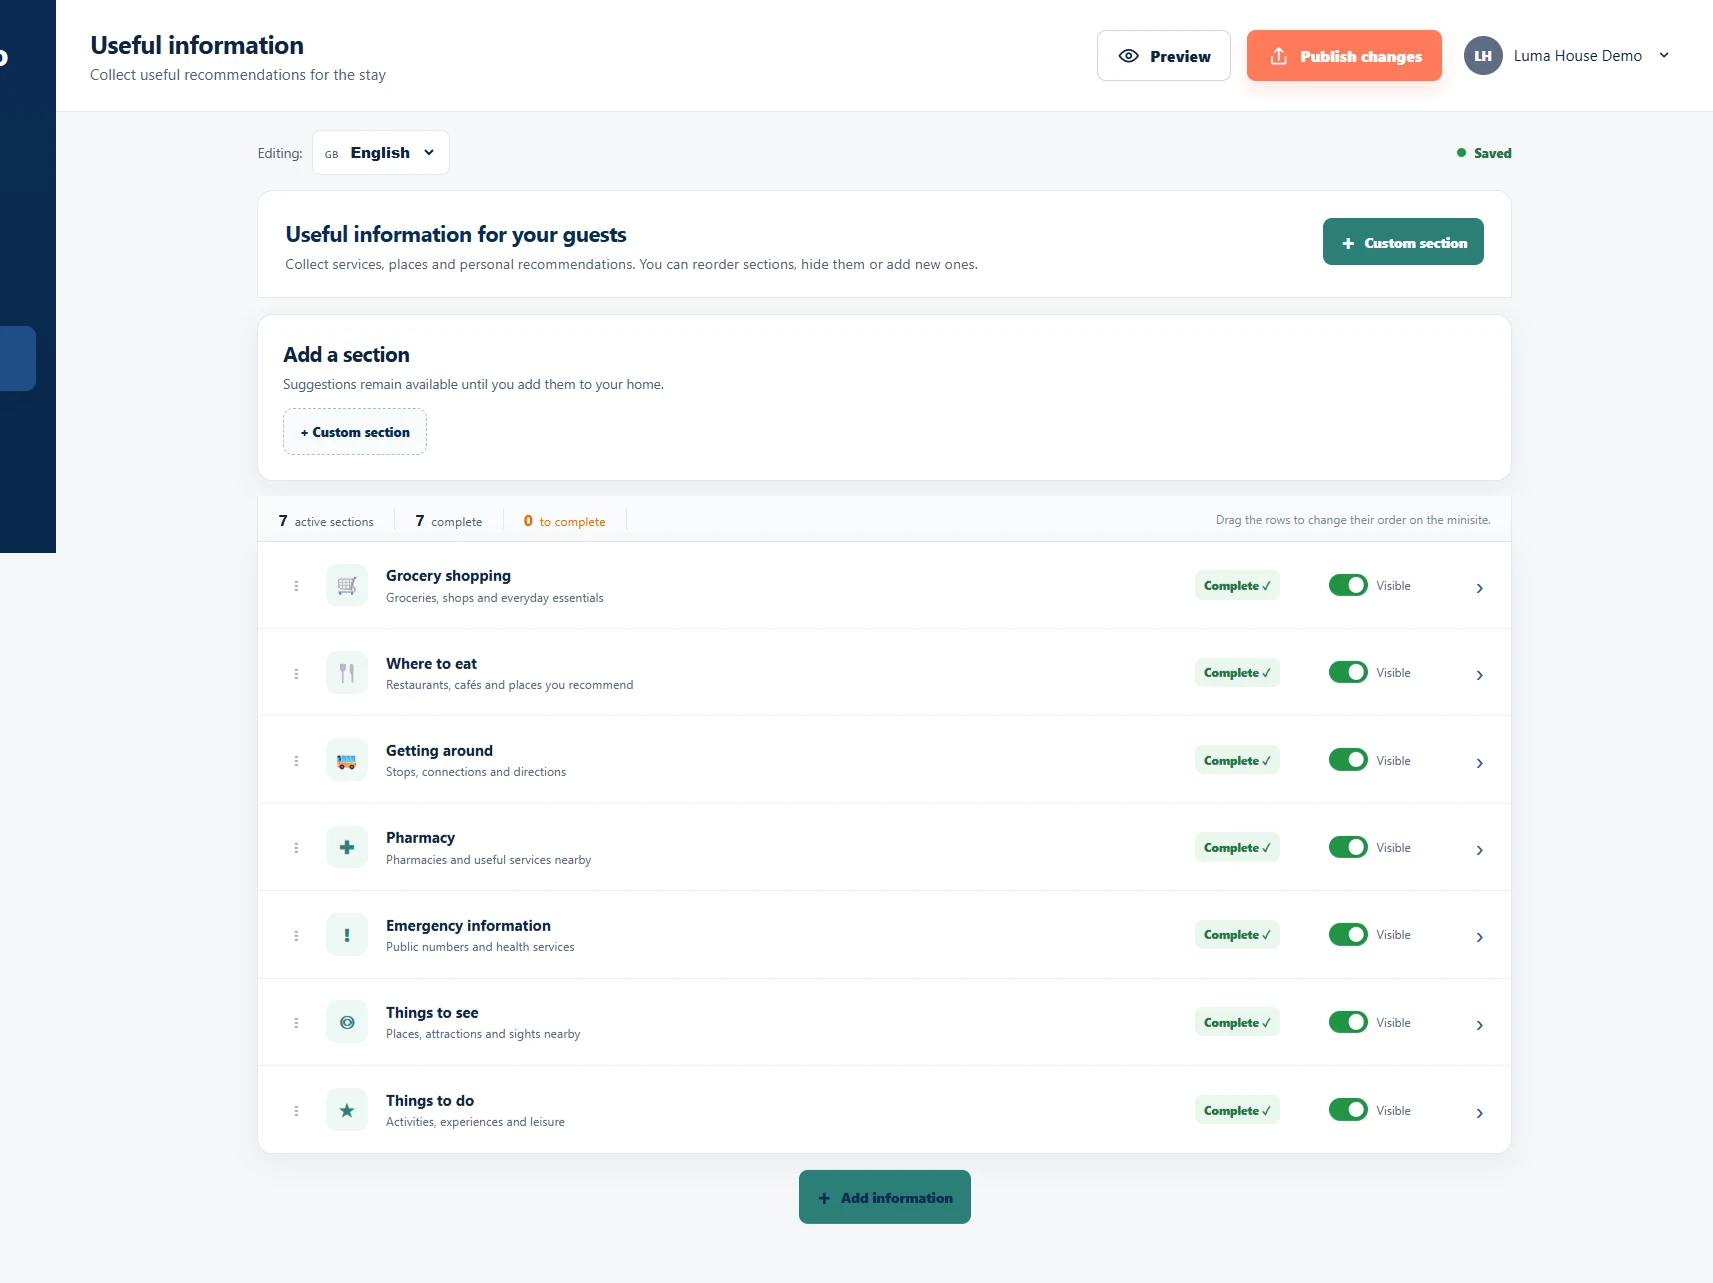Image resolution: width=1713 pixels, height=1283 pixels.
Task: Click the Things to do star icon
Action: tap(347, 1110)
